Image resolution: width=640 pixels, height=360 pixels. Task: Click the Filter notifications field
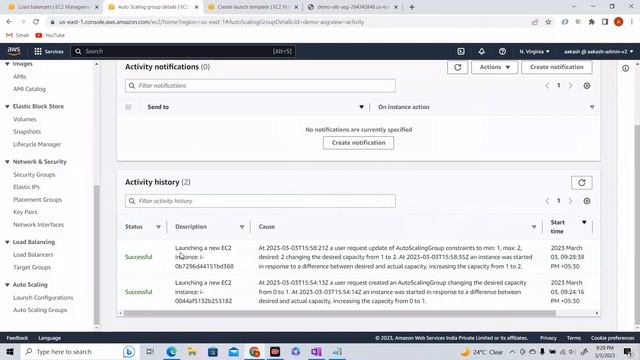[x=260, y=86]
